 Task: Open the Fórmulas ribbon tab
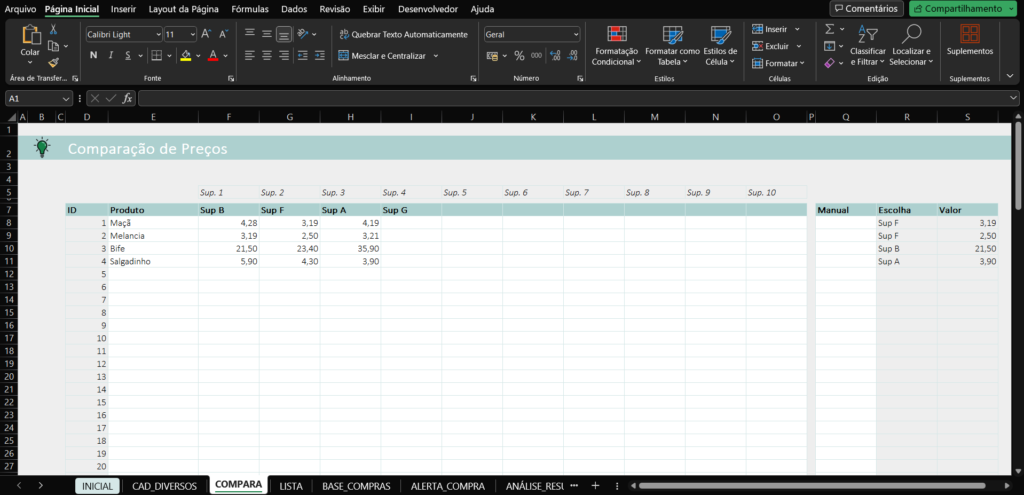click(249, 9)
